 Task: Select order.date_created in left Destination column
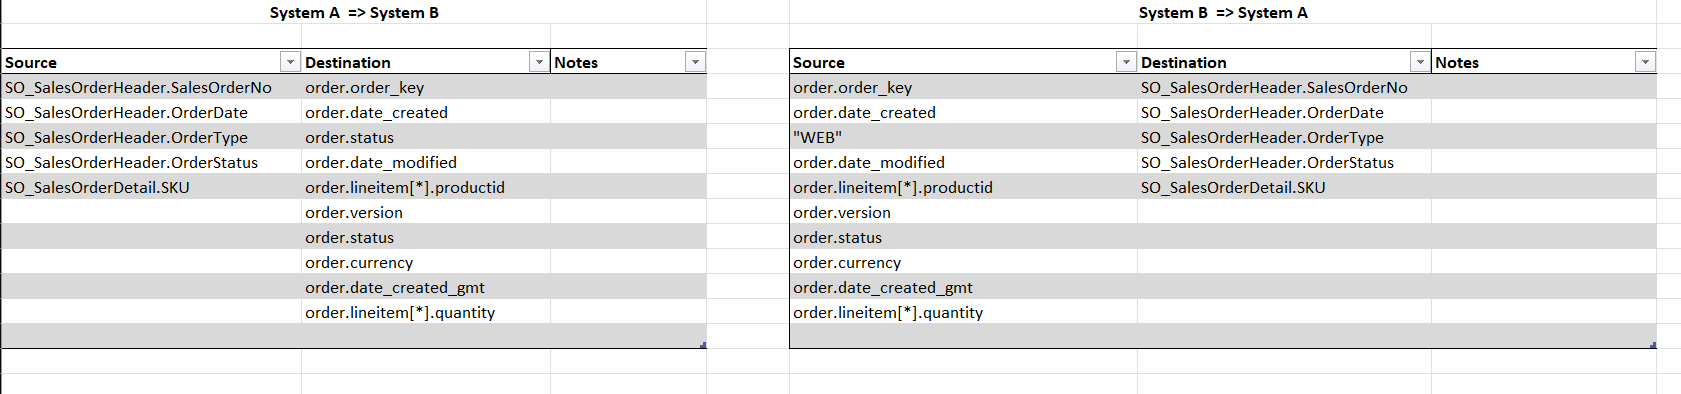426,112
